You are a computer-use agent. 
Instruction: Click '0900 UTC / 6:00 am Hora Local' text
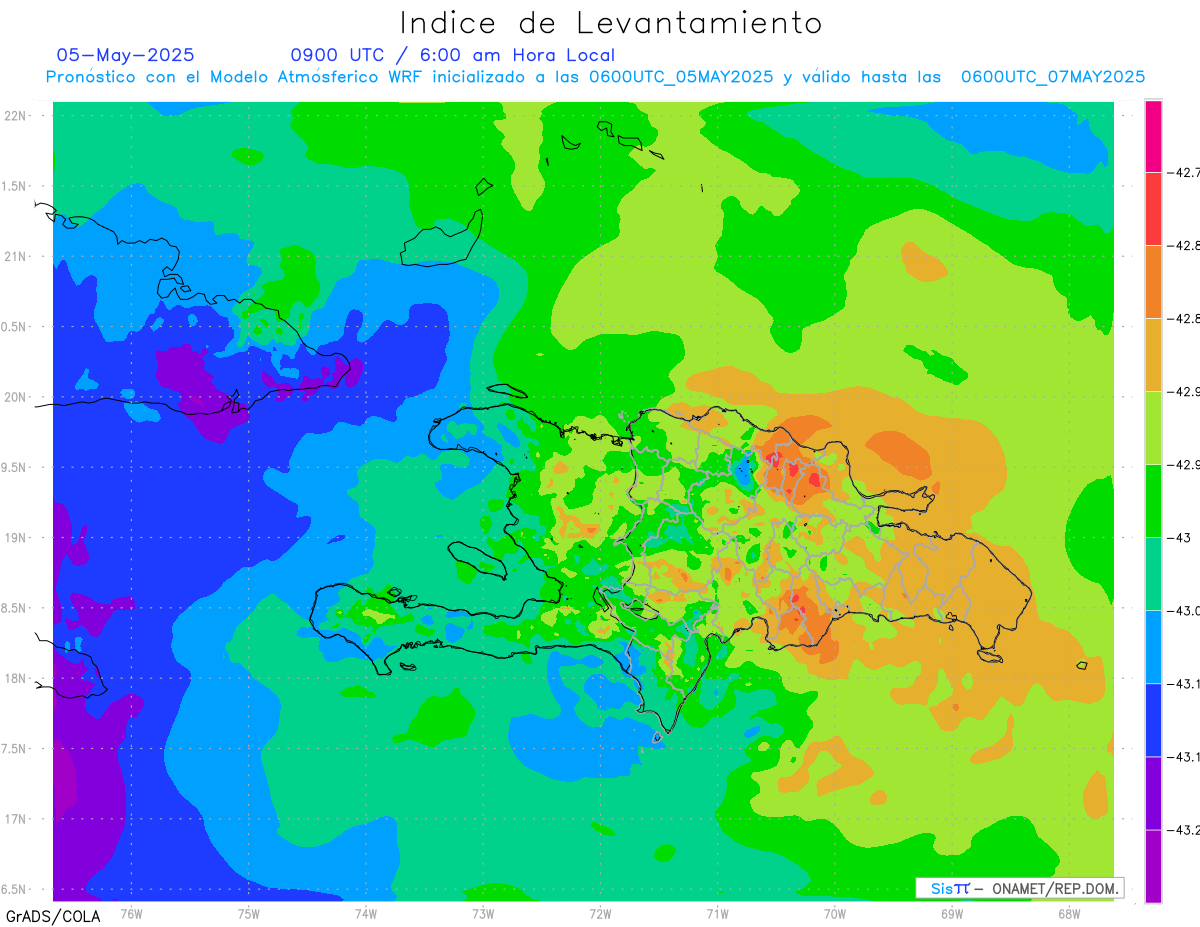point(453,55)
